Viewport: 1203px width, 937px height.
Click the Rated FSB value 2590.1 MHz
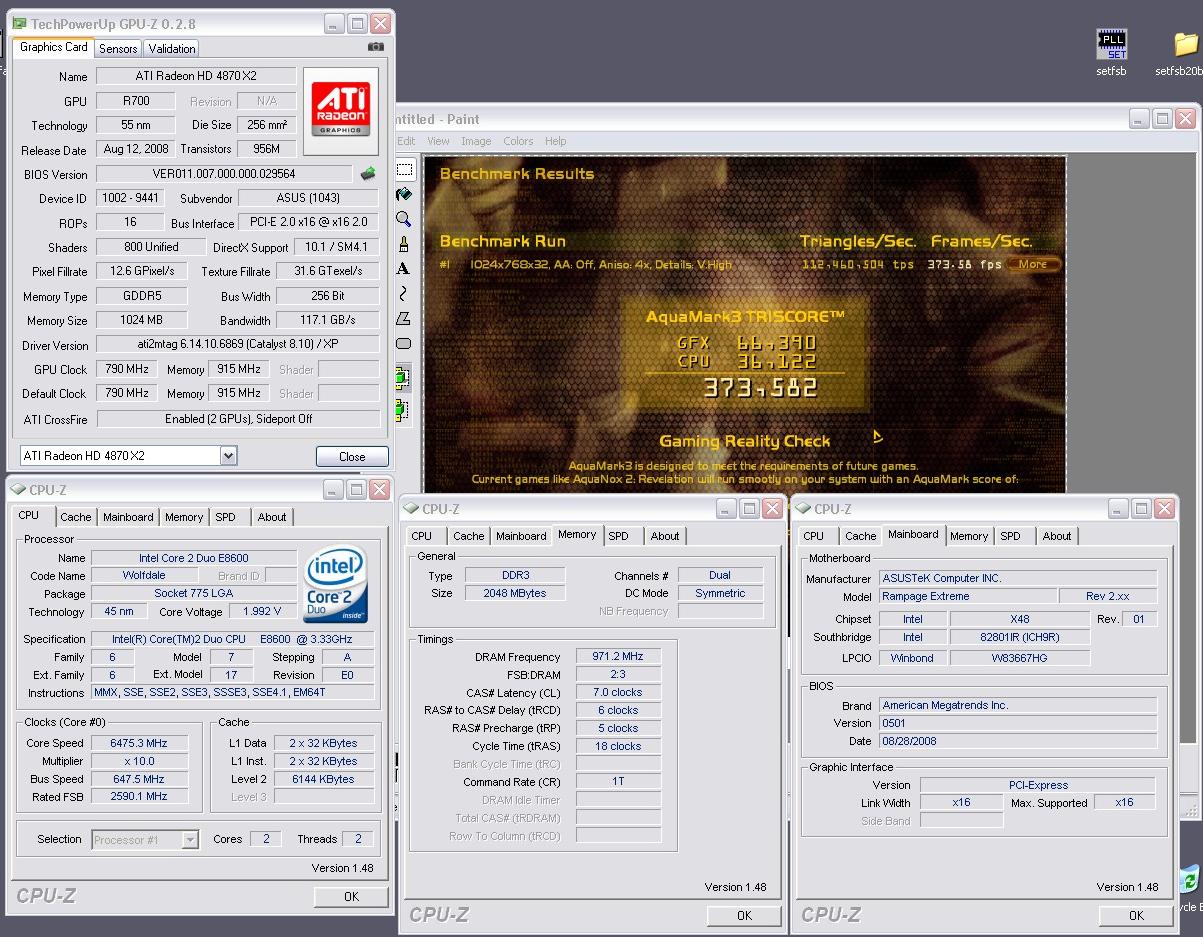pyautogui.click(x=139, y=797)
